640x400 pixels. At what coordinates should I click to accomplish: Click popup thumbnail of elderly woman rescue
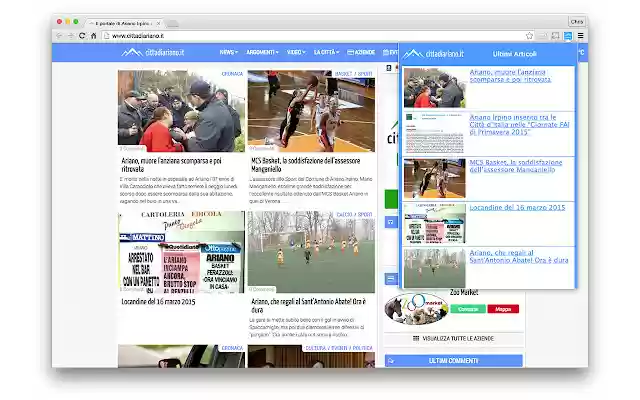coord(434,88)
